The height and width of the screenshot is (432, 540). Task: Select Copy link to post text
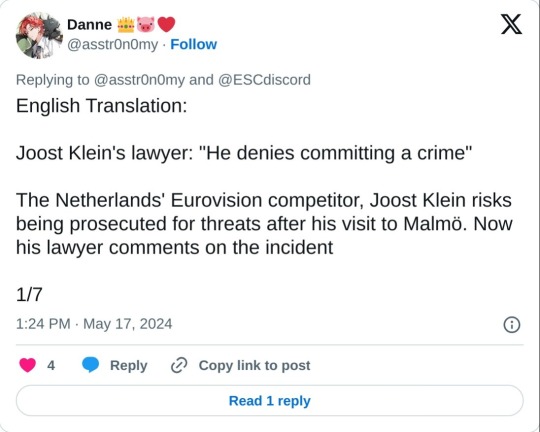click(x=254, y=366)
